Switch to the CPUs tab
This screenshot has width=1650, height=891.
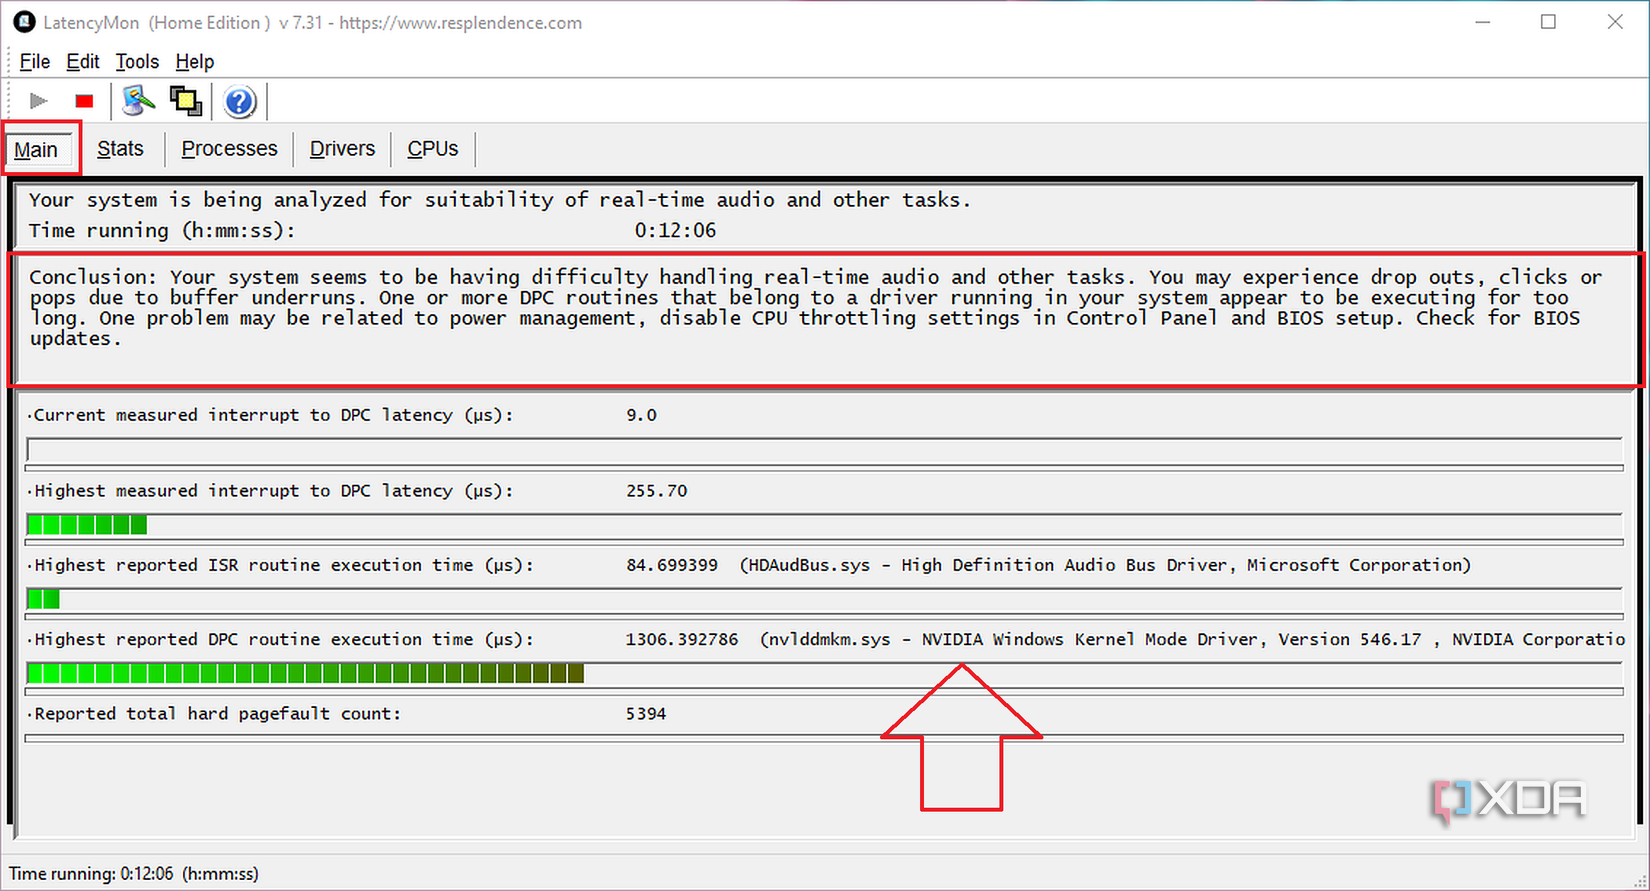click(432, 149)
